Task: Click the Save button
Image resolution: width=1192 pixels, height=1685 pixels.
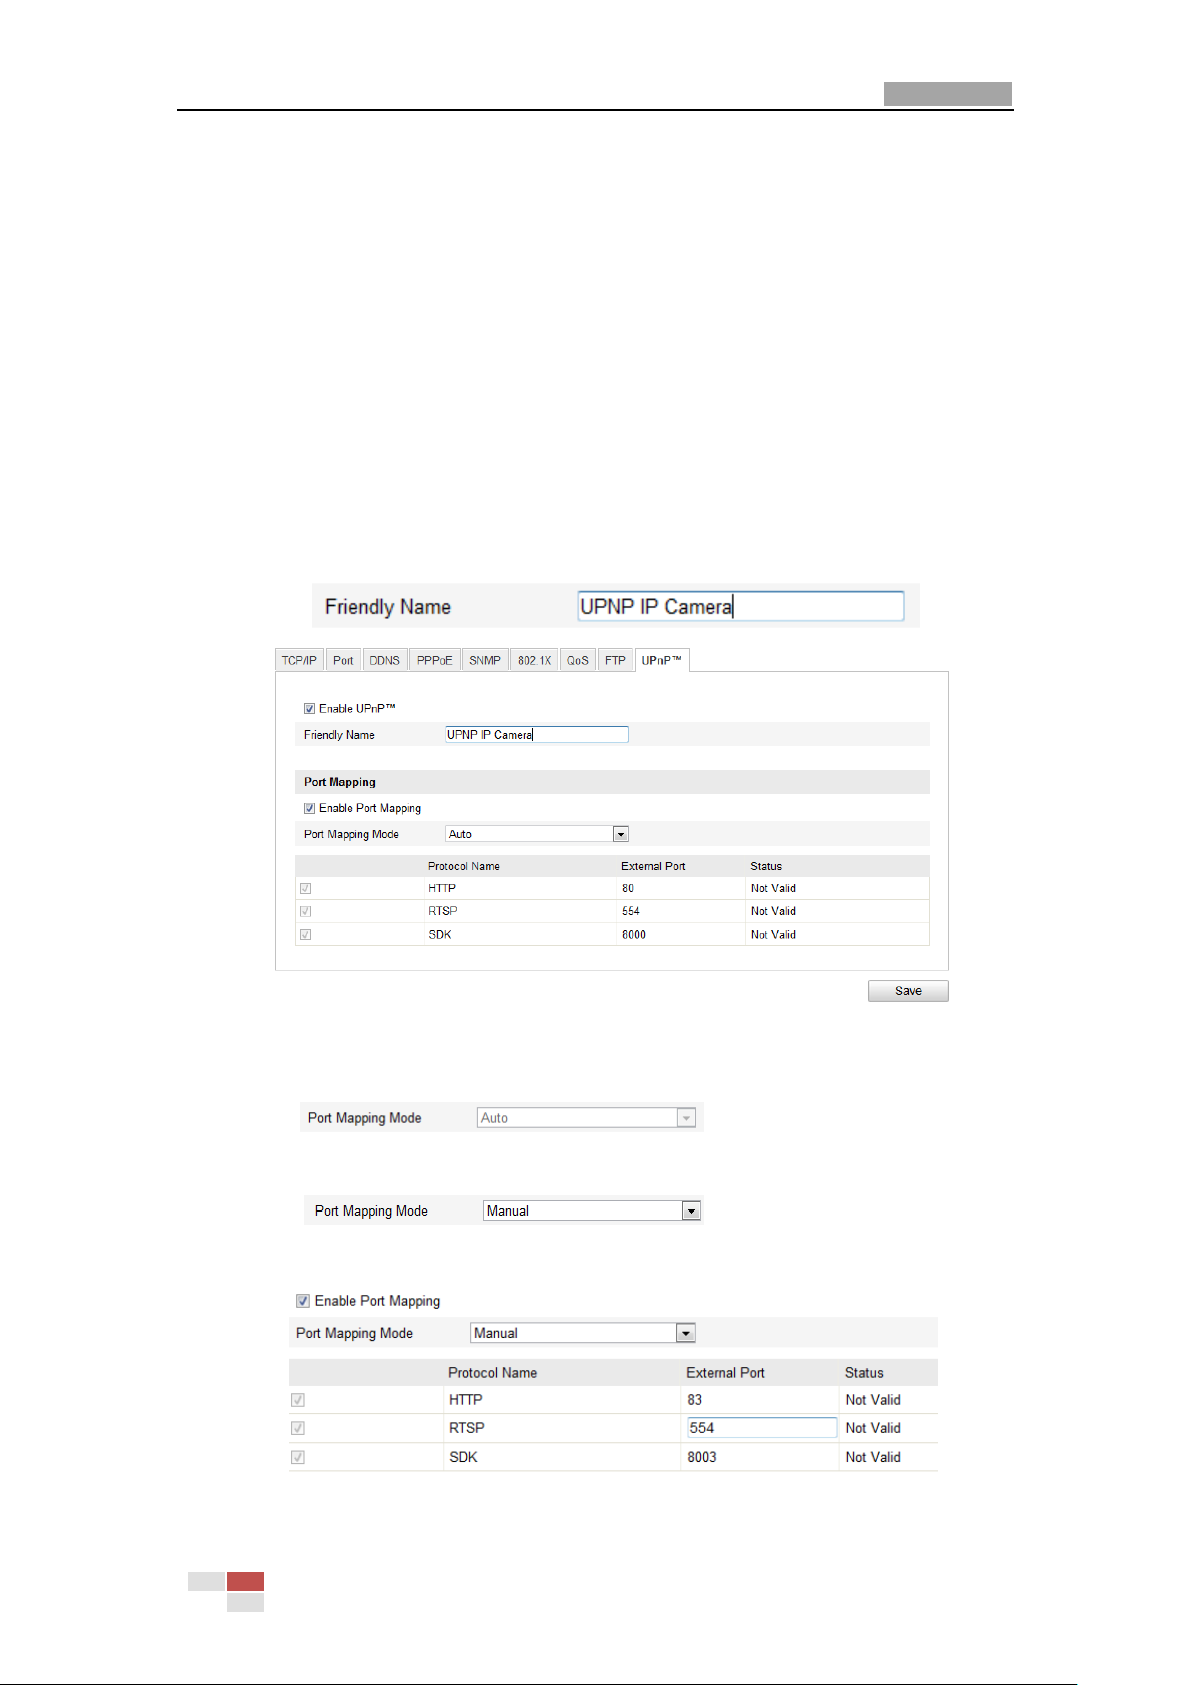Action: [908, 991]
